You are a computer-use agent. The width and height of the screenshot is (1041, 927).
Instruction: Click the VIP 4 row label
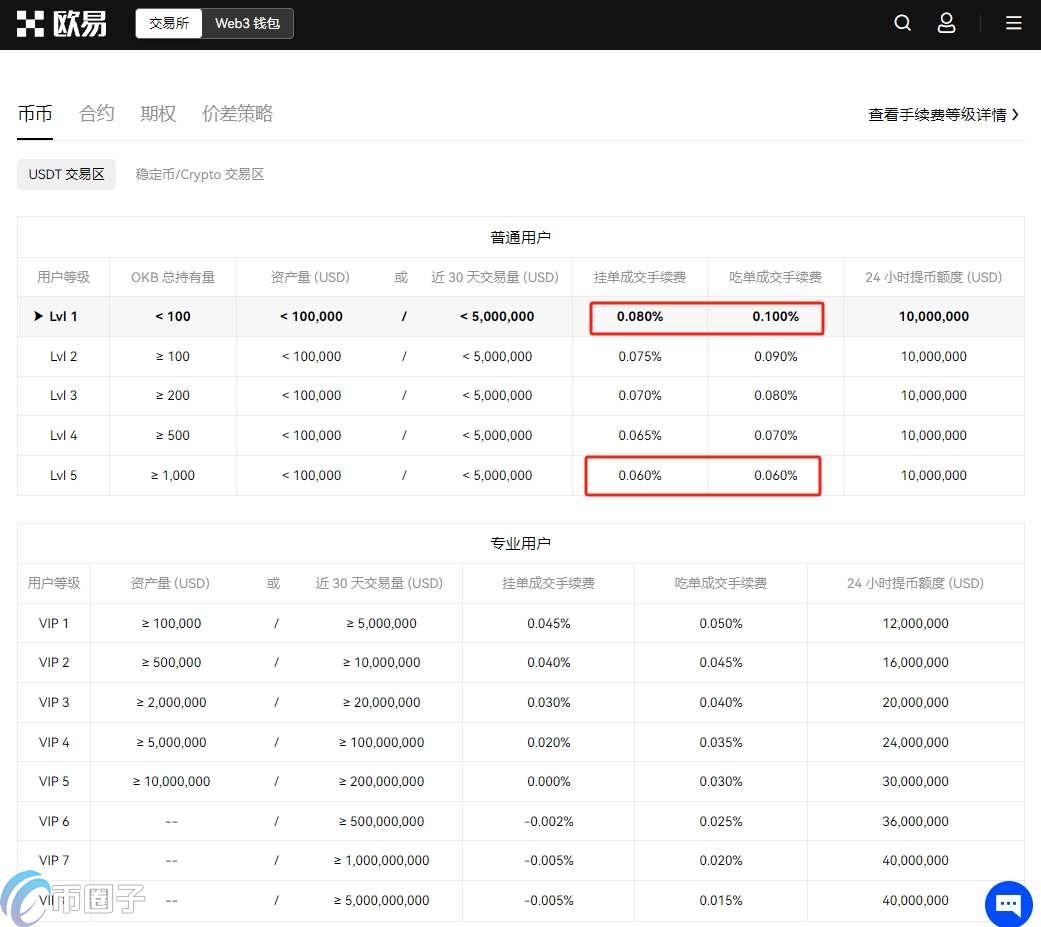click(x=54, y=742)
